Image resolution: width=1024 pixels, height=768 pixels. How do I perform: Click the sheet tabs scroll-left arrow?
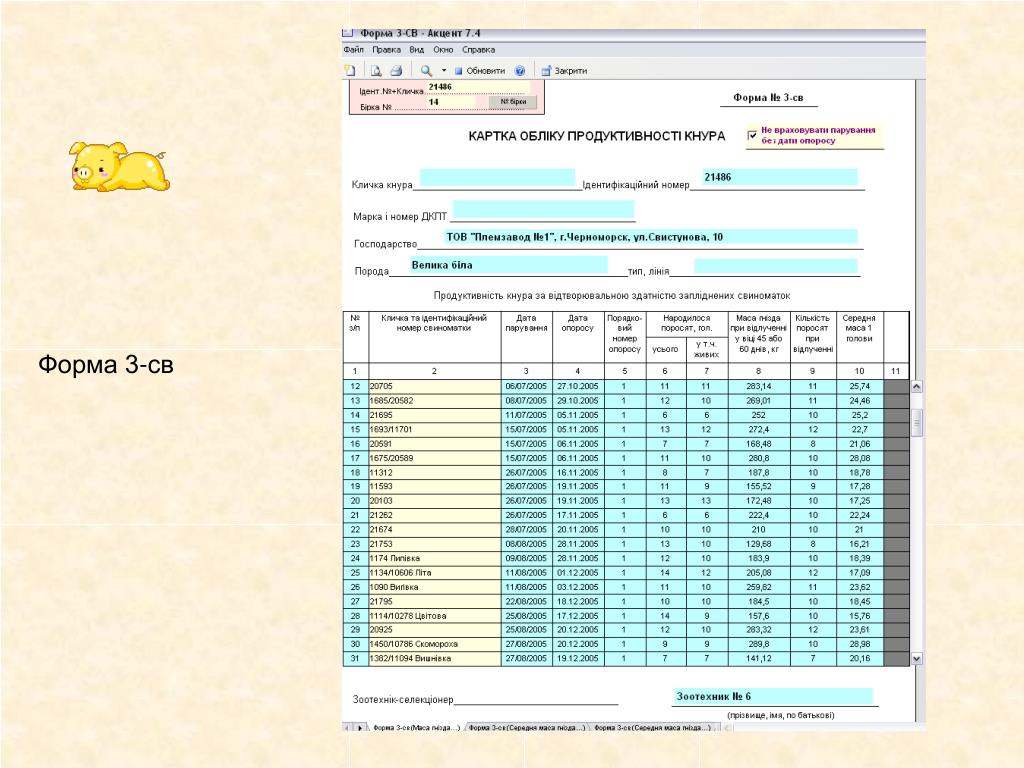click(347, 728)
